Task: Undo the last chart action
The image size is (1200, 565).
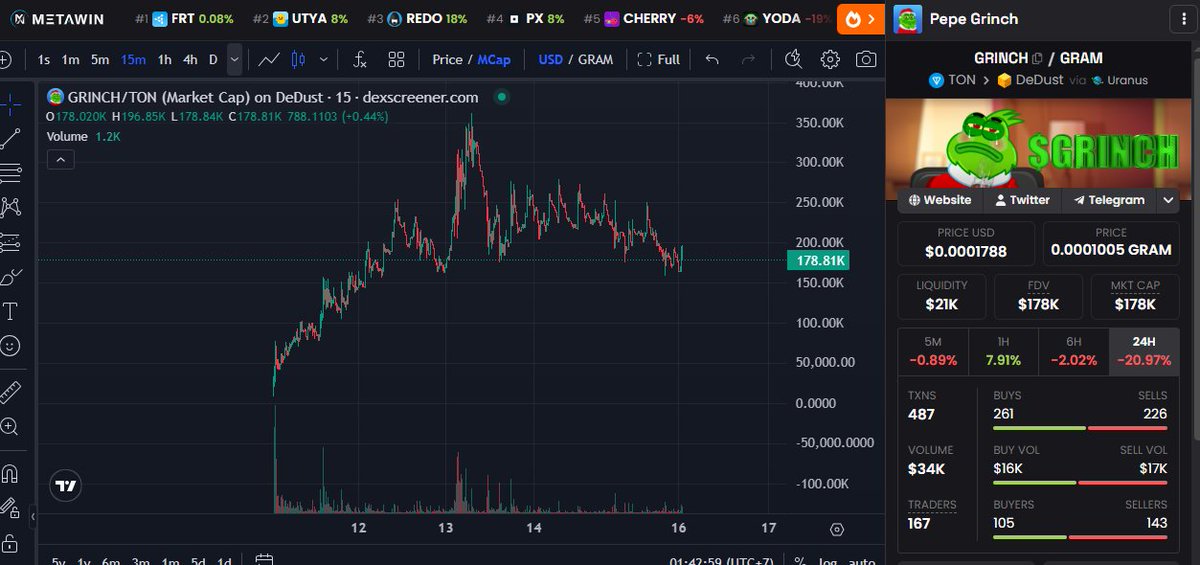Action: click(712, 59)
